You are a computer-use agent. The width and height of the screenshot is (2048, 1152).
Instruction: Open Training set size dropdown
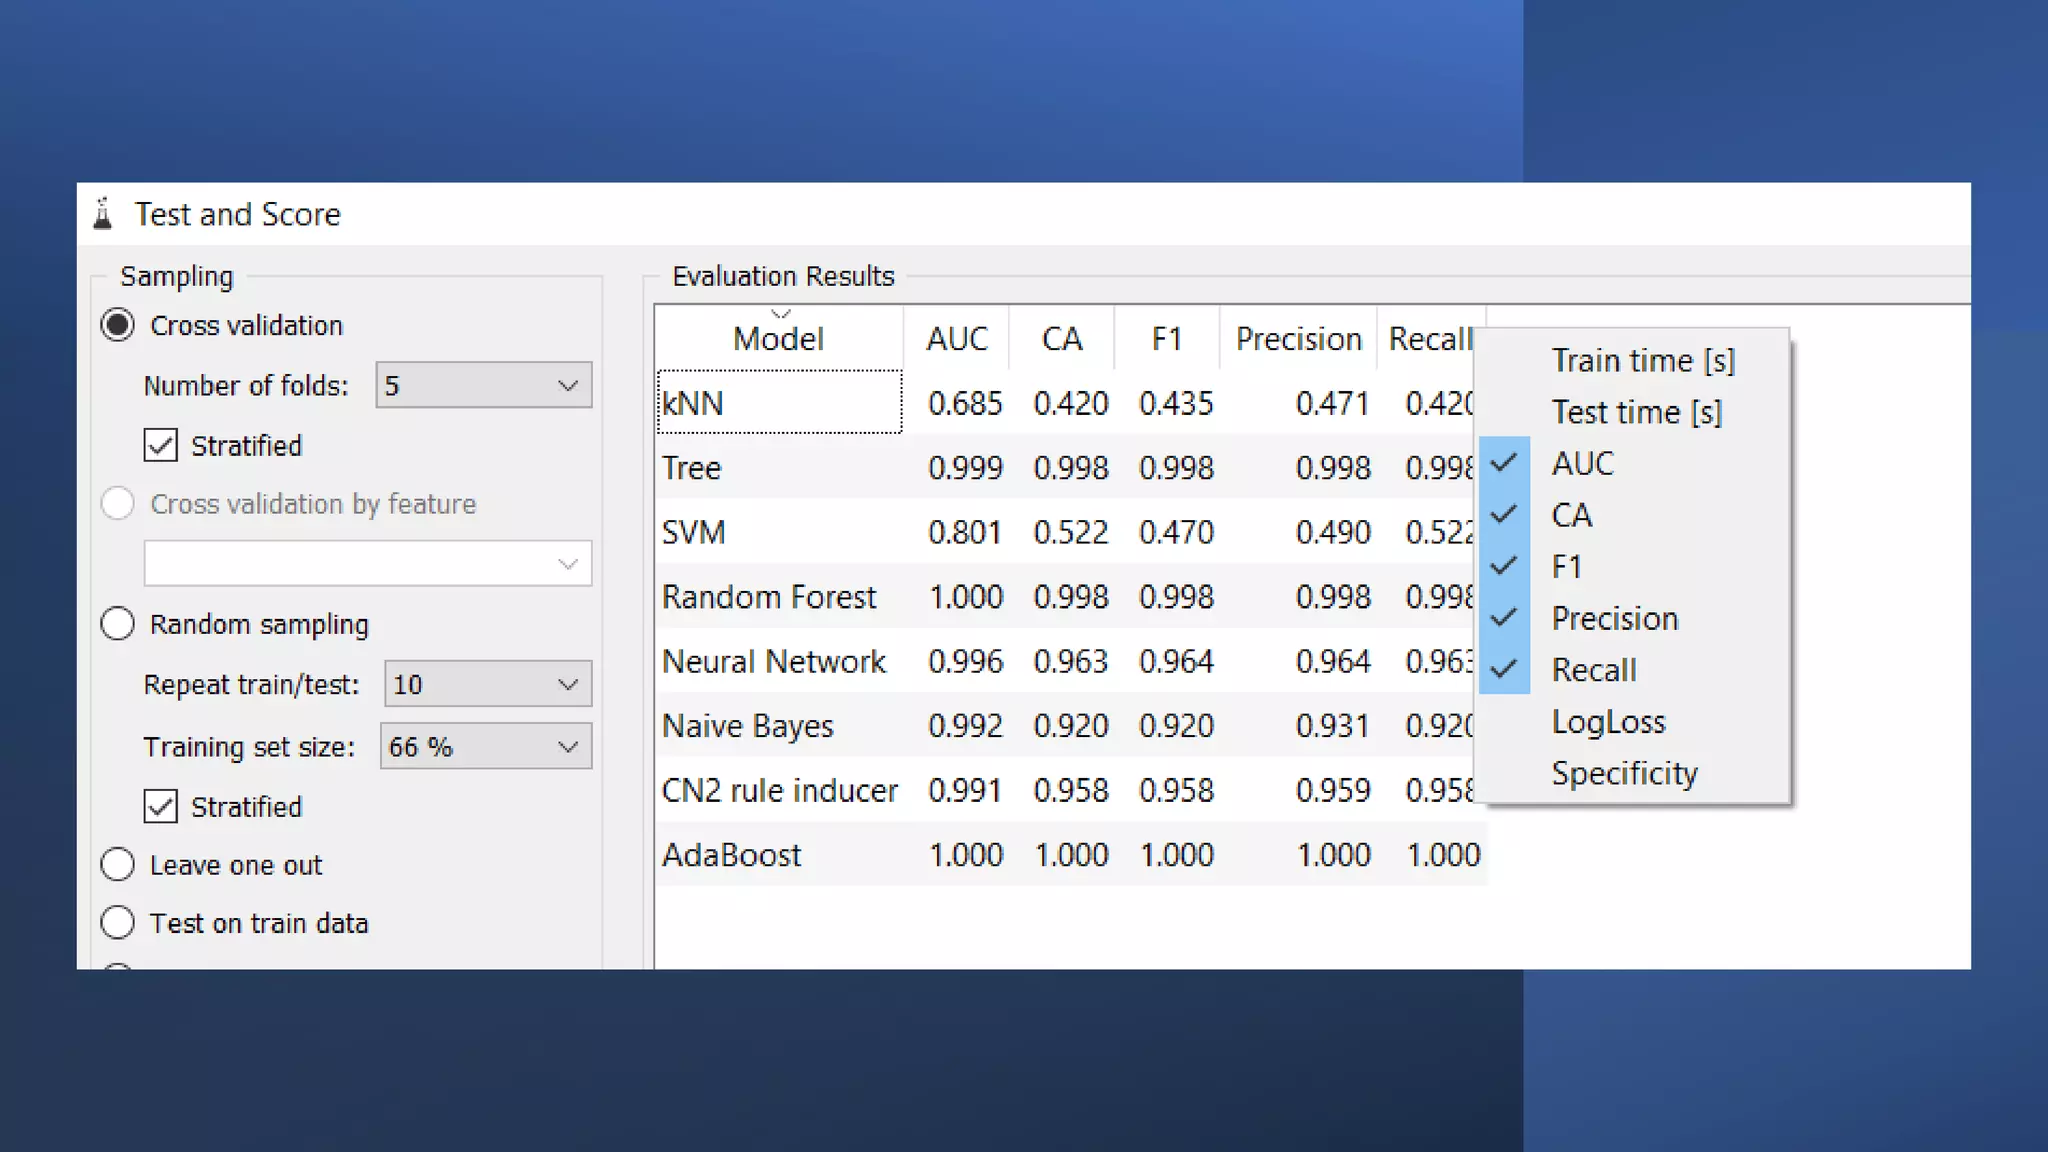485,746
